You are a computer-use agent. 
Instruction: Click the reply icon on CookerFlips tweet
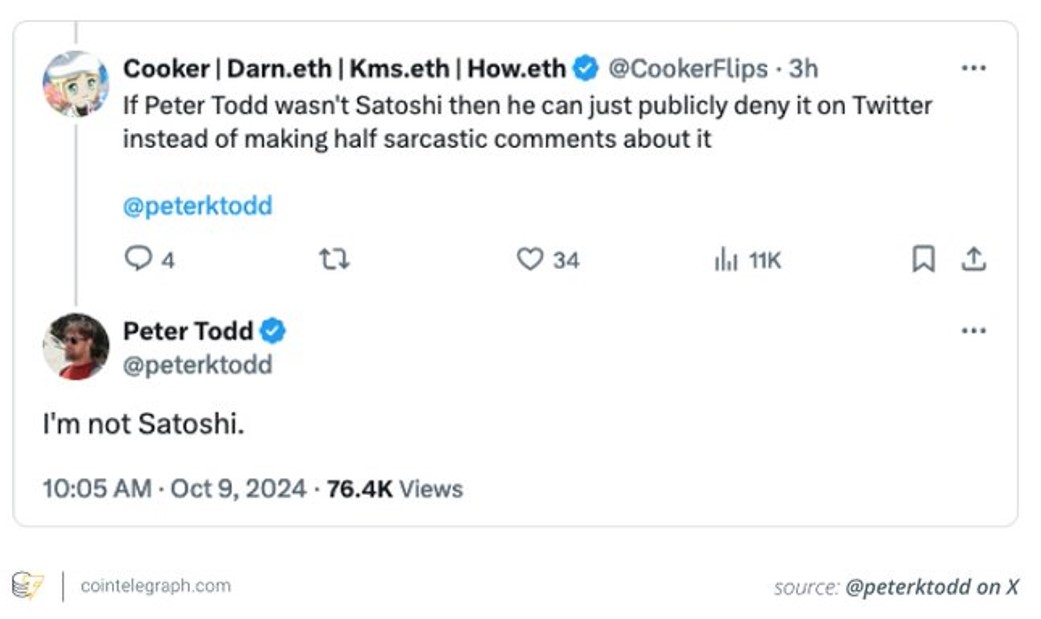point(137,260)
